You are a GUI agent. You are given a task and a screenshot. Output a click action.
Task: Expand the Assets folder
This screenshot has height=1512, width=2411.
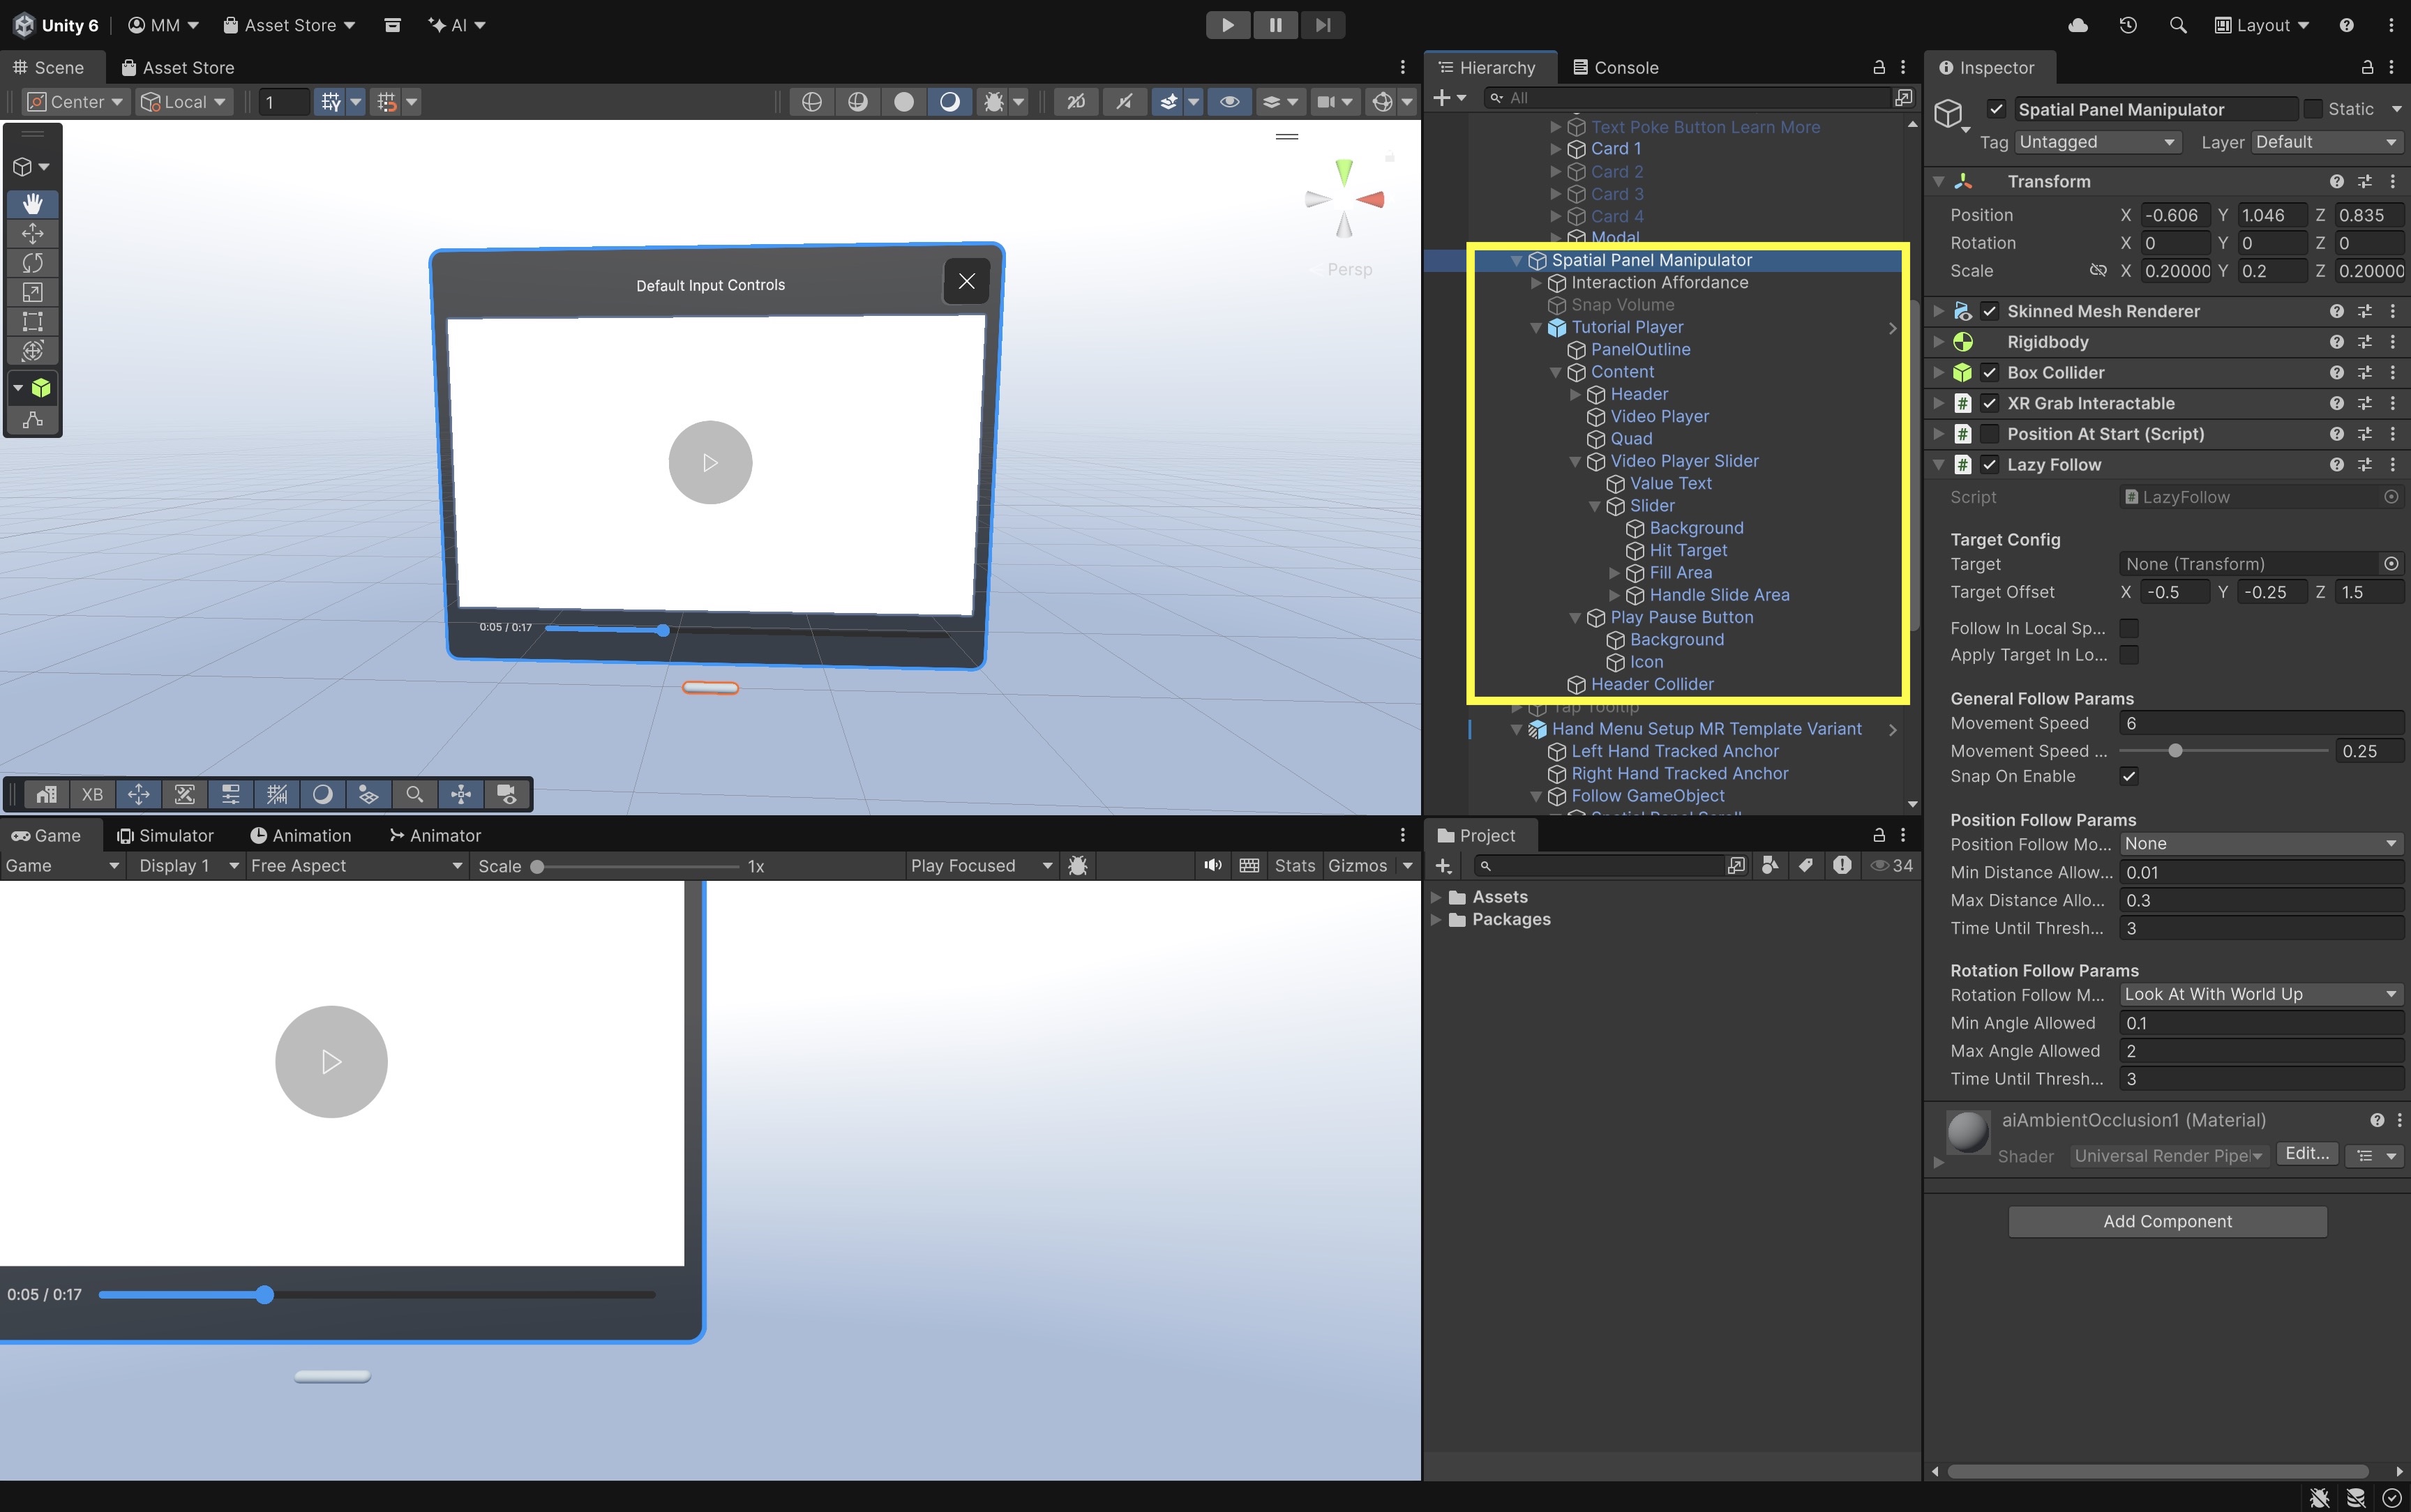1436,897
